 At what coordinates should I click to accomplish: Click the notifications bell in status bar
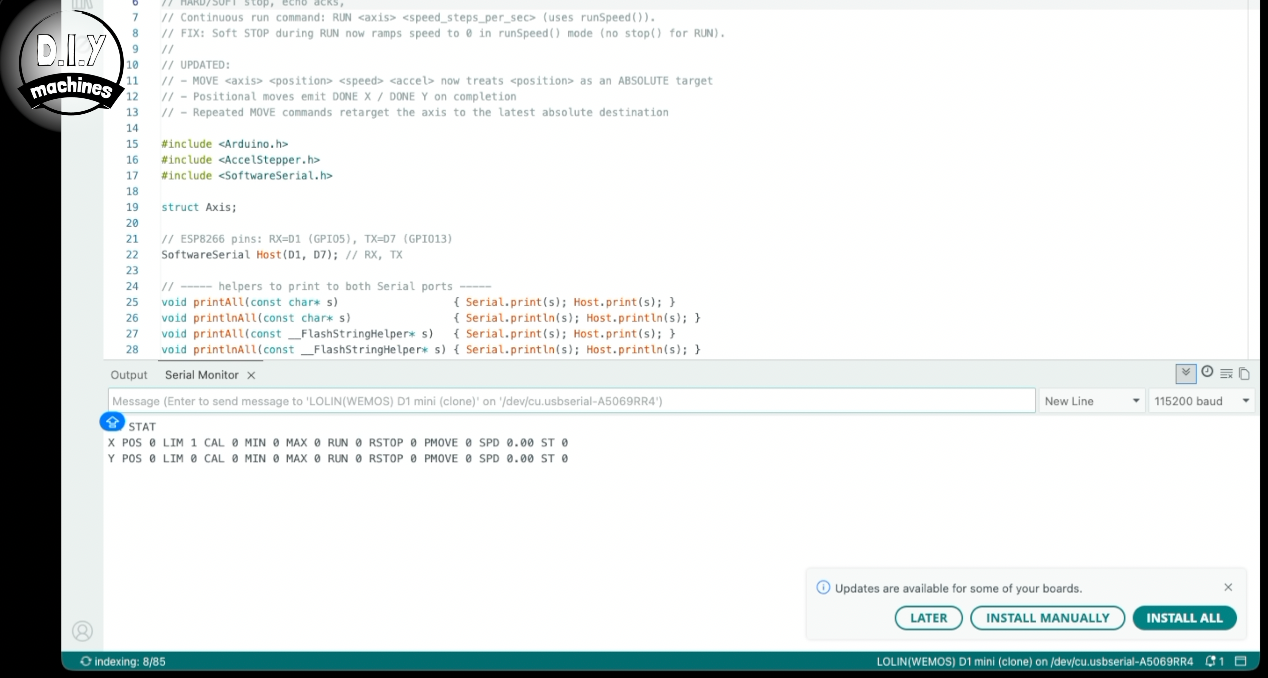click(x=1215, y=662)
